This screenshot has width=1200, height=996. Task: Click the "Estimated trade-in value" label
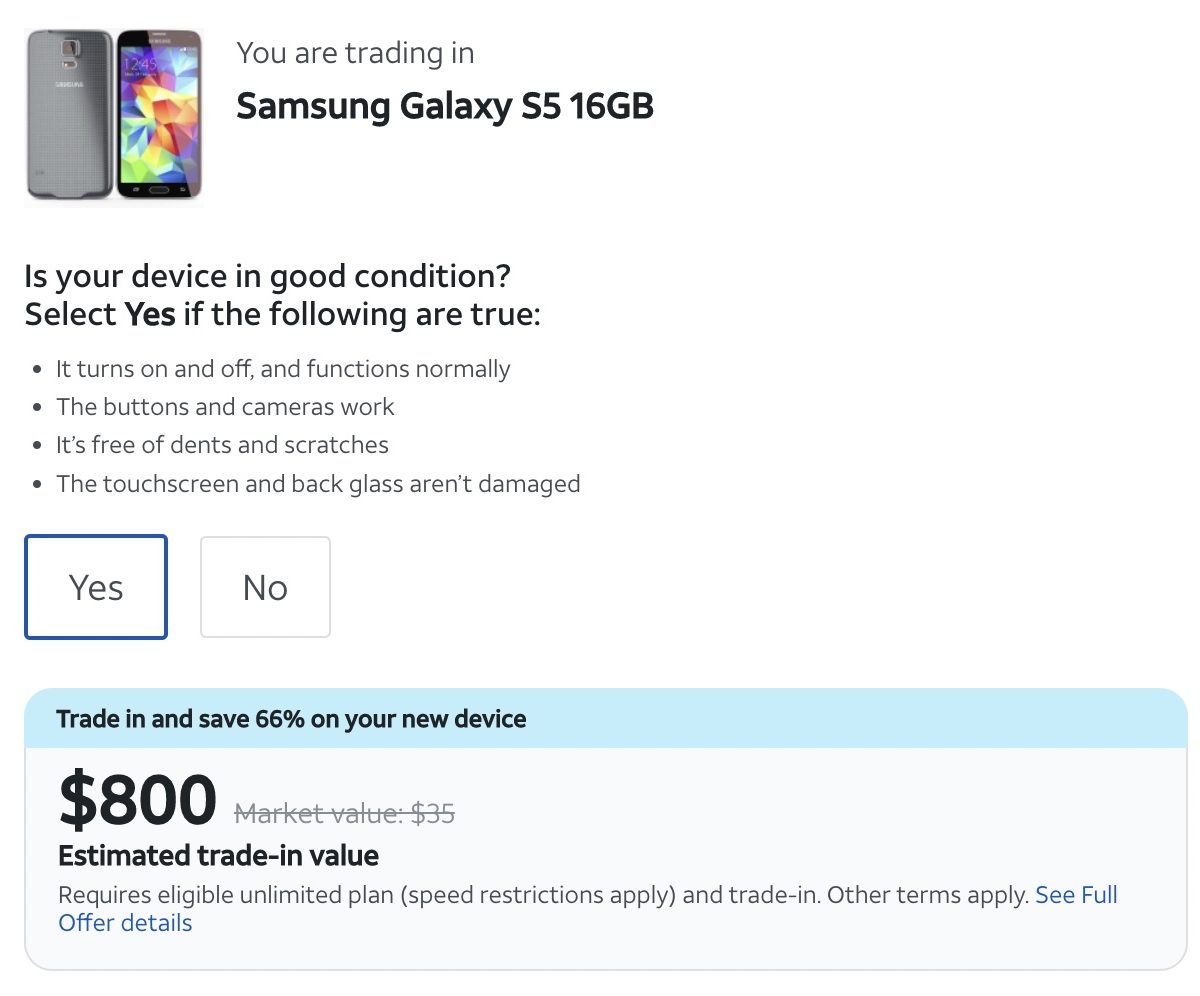[x=218, y=856]
